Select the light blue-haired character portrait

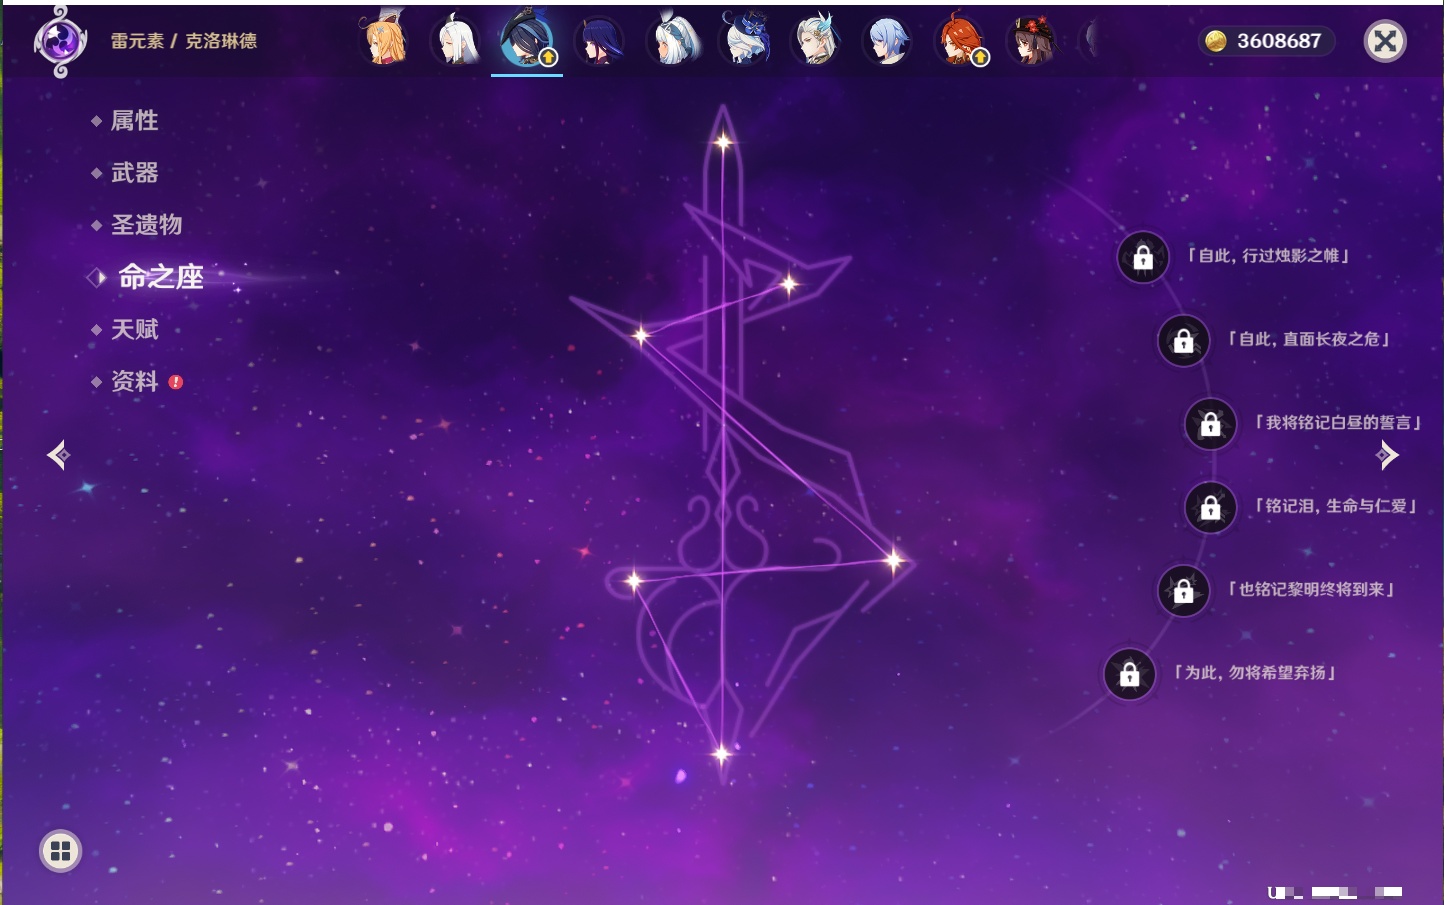(888, 41)
